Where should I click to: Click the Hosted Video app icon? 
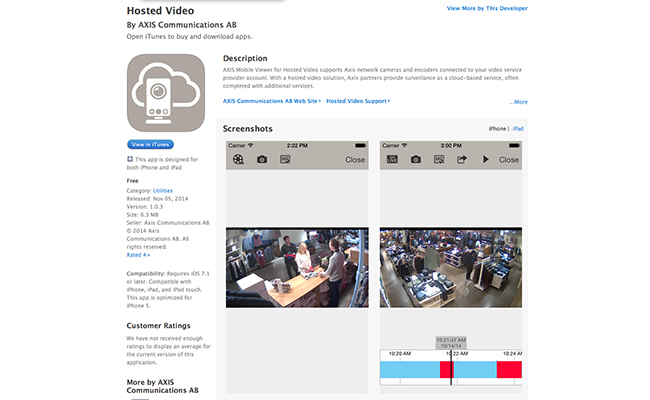point(168,92)
